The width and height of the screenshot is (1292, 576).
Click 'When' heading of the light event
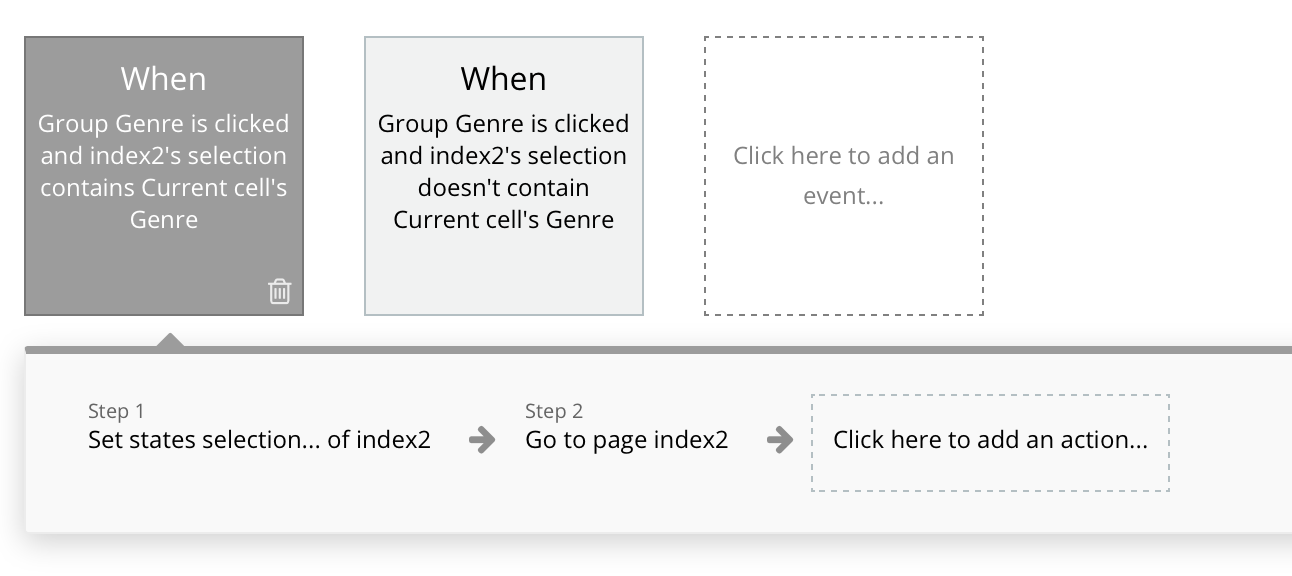tap(503, 79)
